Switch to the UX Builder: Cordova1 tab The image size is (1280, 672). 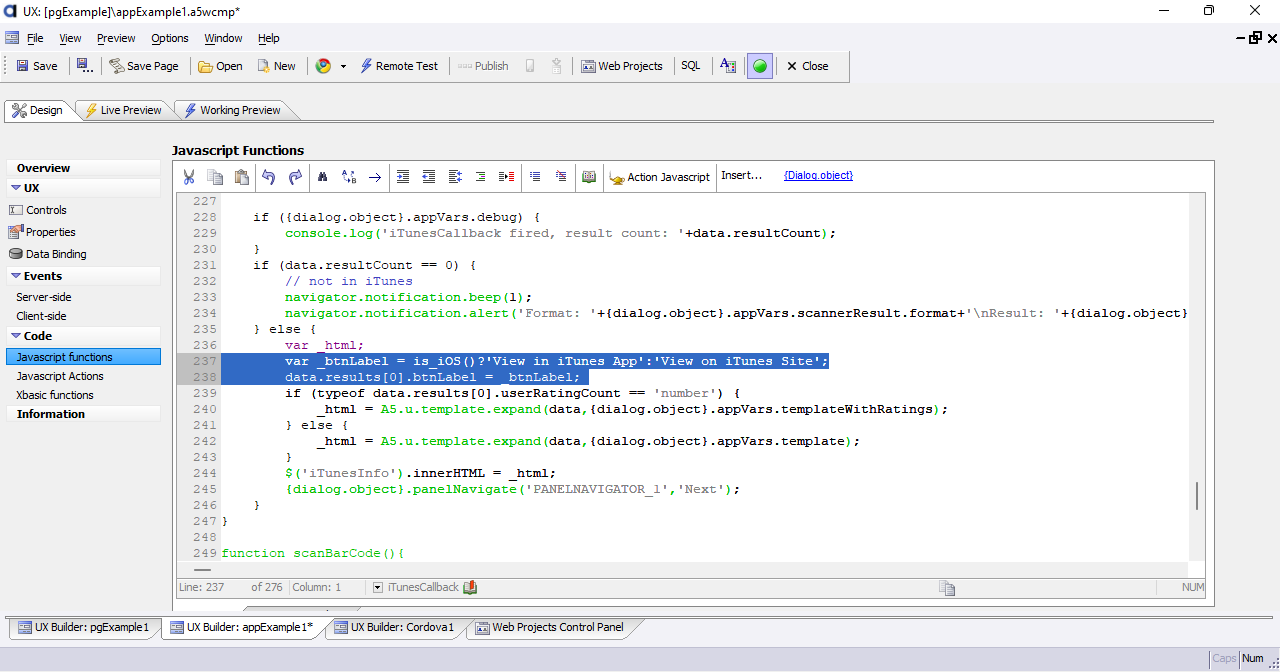[x=394, y=628]
